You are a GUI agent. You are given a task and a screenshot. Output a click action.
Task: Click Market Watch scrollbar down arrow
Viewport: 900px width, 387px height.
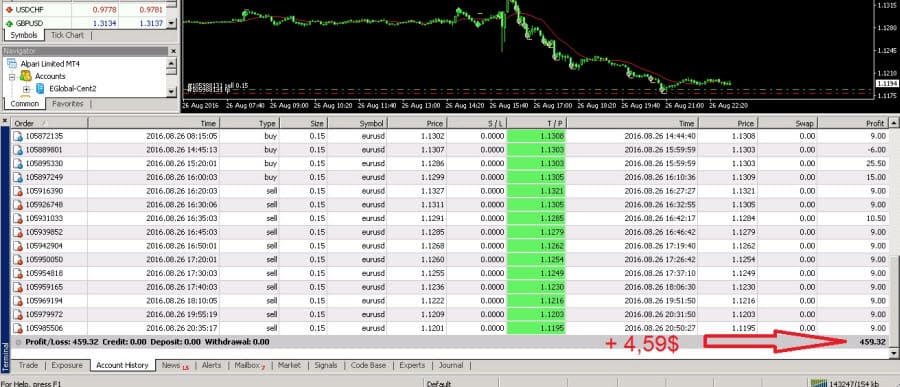click(x=172, y=23)
